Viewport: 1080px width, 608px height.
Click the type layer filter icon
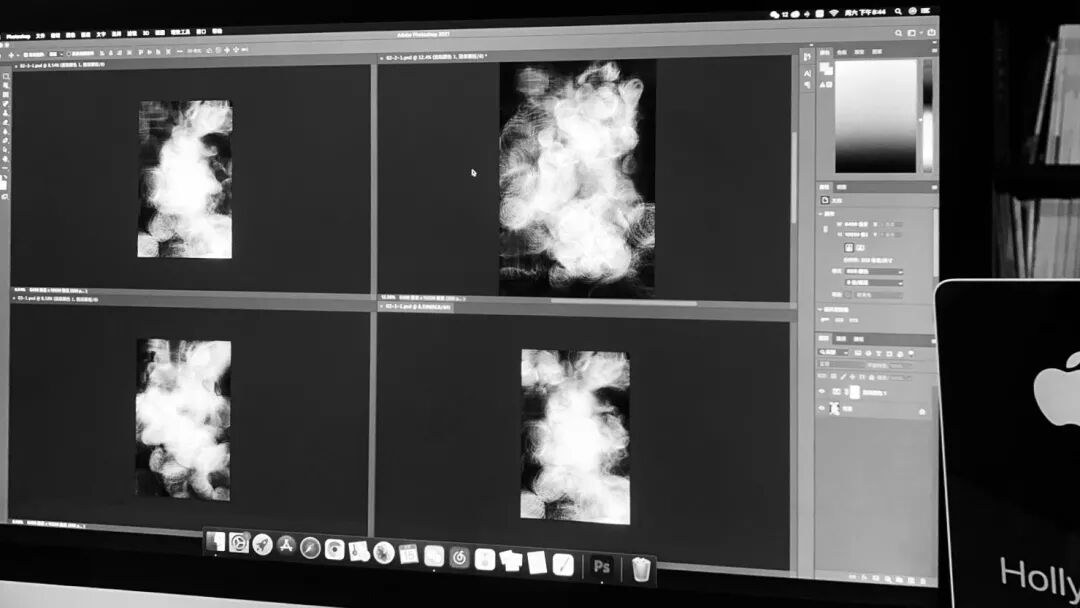pyautogui.click(x=879, y=353)
